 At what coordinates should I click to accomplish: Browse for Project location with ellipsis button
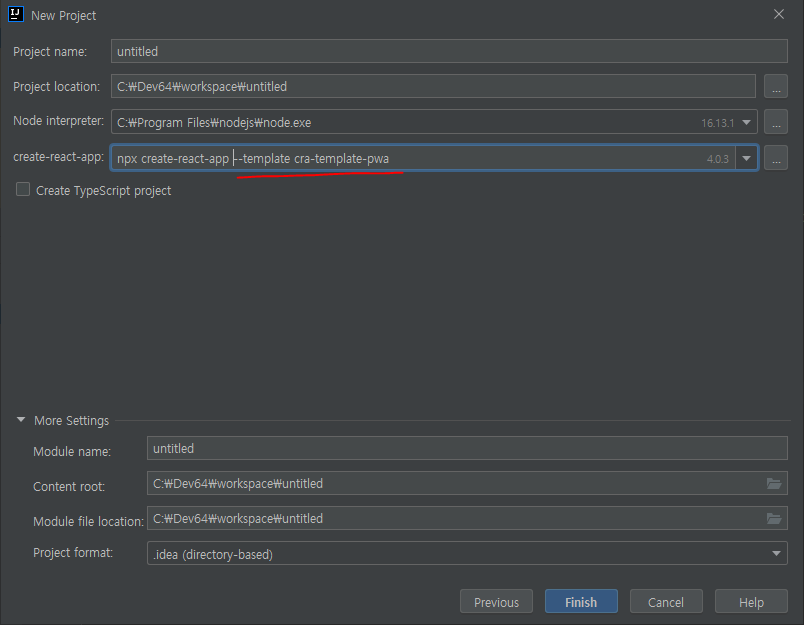coord(776,86)
